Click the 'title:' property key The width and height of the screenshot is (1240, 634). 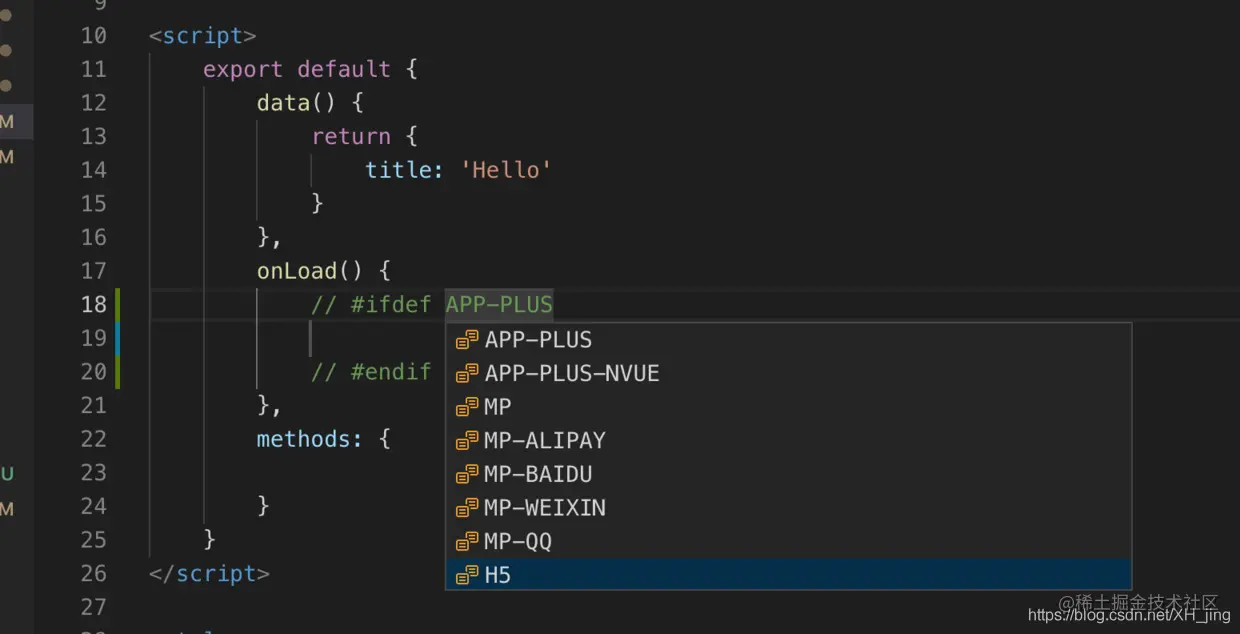coord(405,170)
